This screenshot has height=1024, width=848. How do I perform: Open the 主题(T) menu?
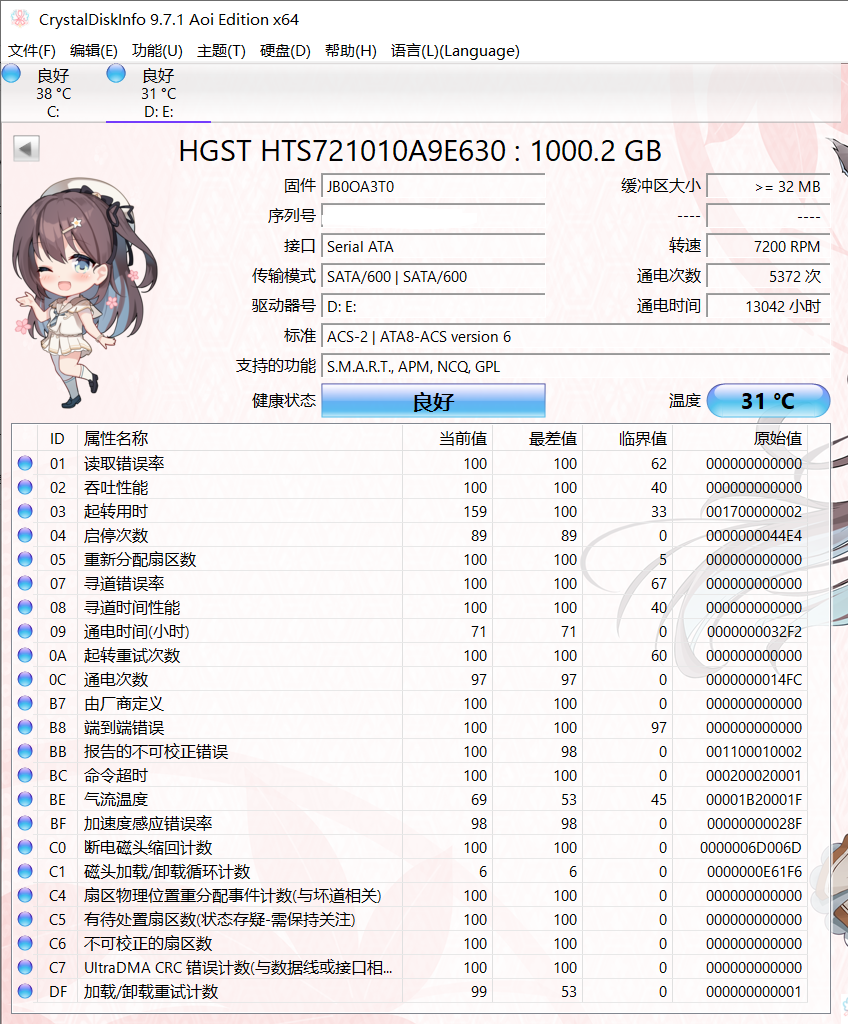point(221,51)
